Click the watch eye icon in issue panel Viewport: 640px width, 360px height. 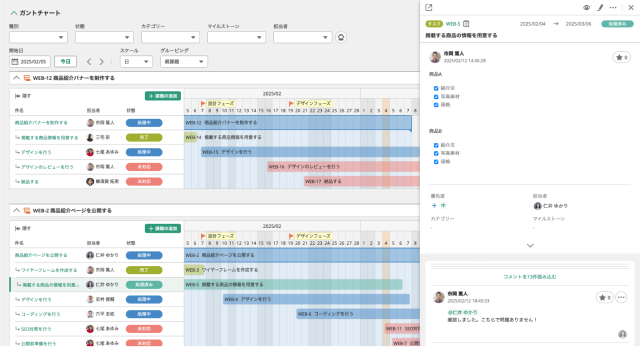coord(587,7)
